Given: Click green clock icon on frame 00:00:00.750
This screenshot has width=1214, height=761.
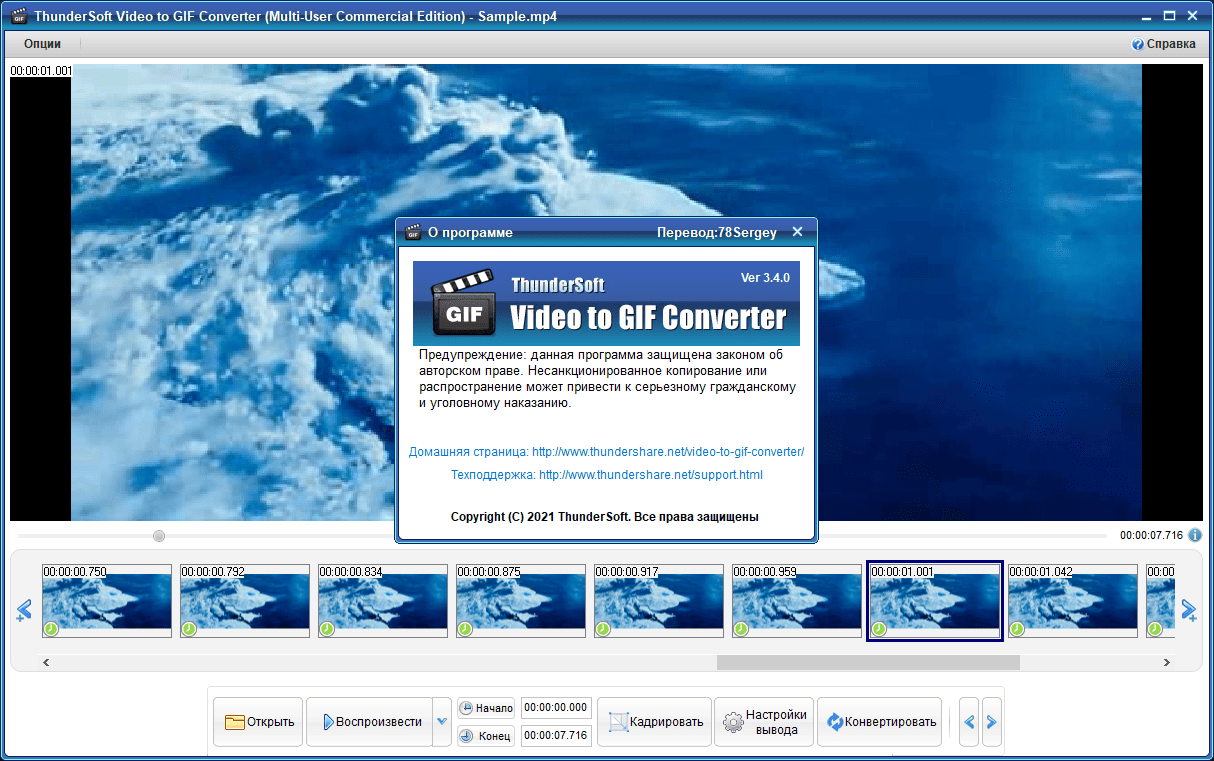Looking at the screenshot, I should pos(51,629).
